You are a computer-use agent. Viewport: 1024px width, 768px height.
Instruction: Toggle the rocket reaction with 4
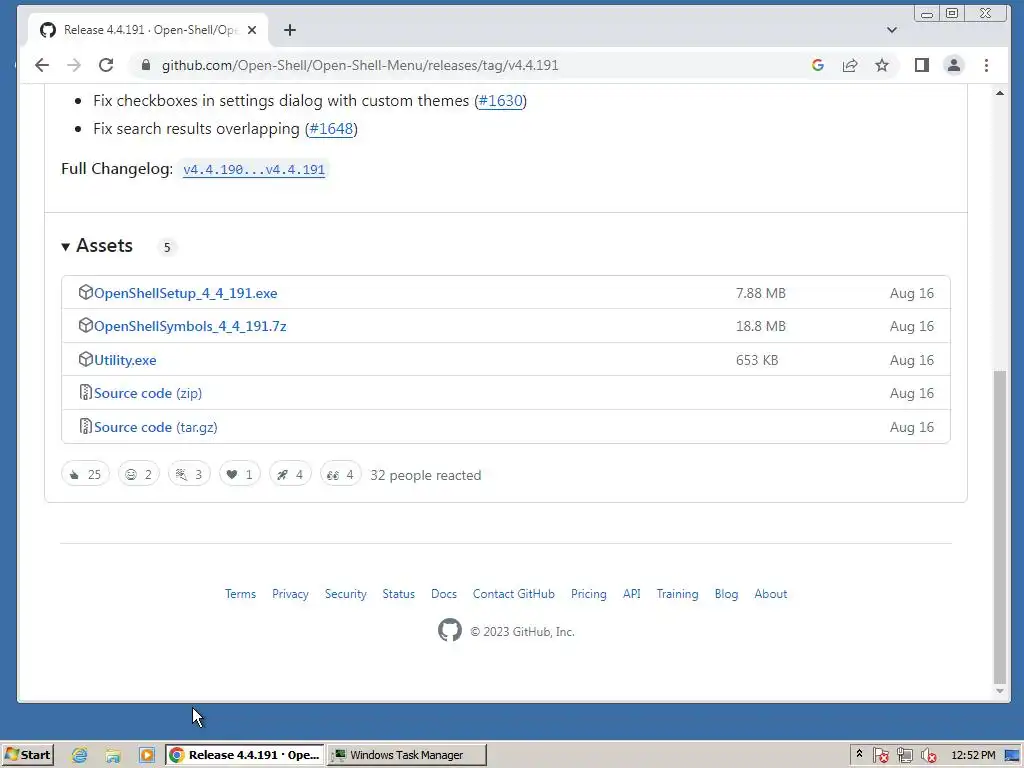click(x=290, y=474)
